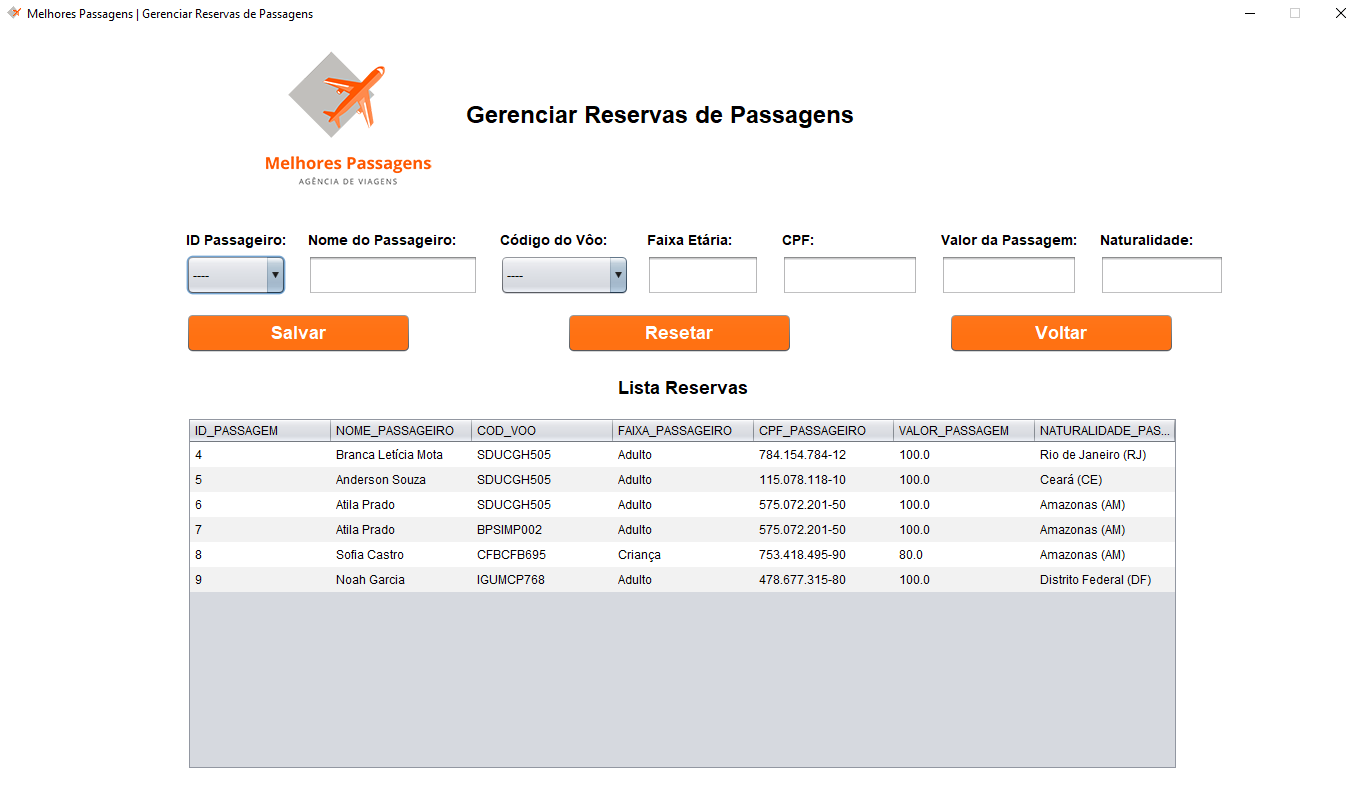The image size is (1362, 797).
Task: Click ID cell with value 7
Action: [x=260, y=530]
